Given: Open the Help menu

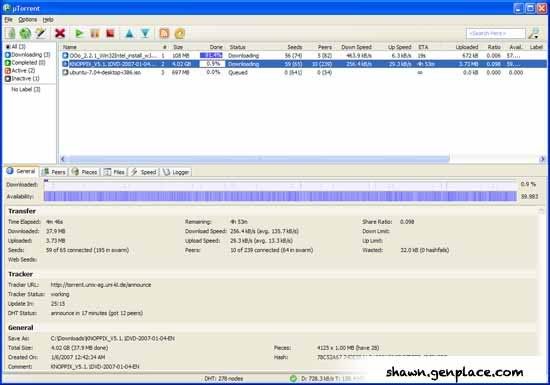Looking at the screenshot, I should [48, 20].
